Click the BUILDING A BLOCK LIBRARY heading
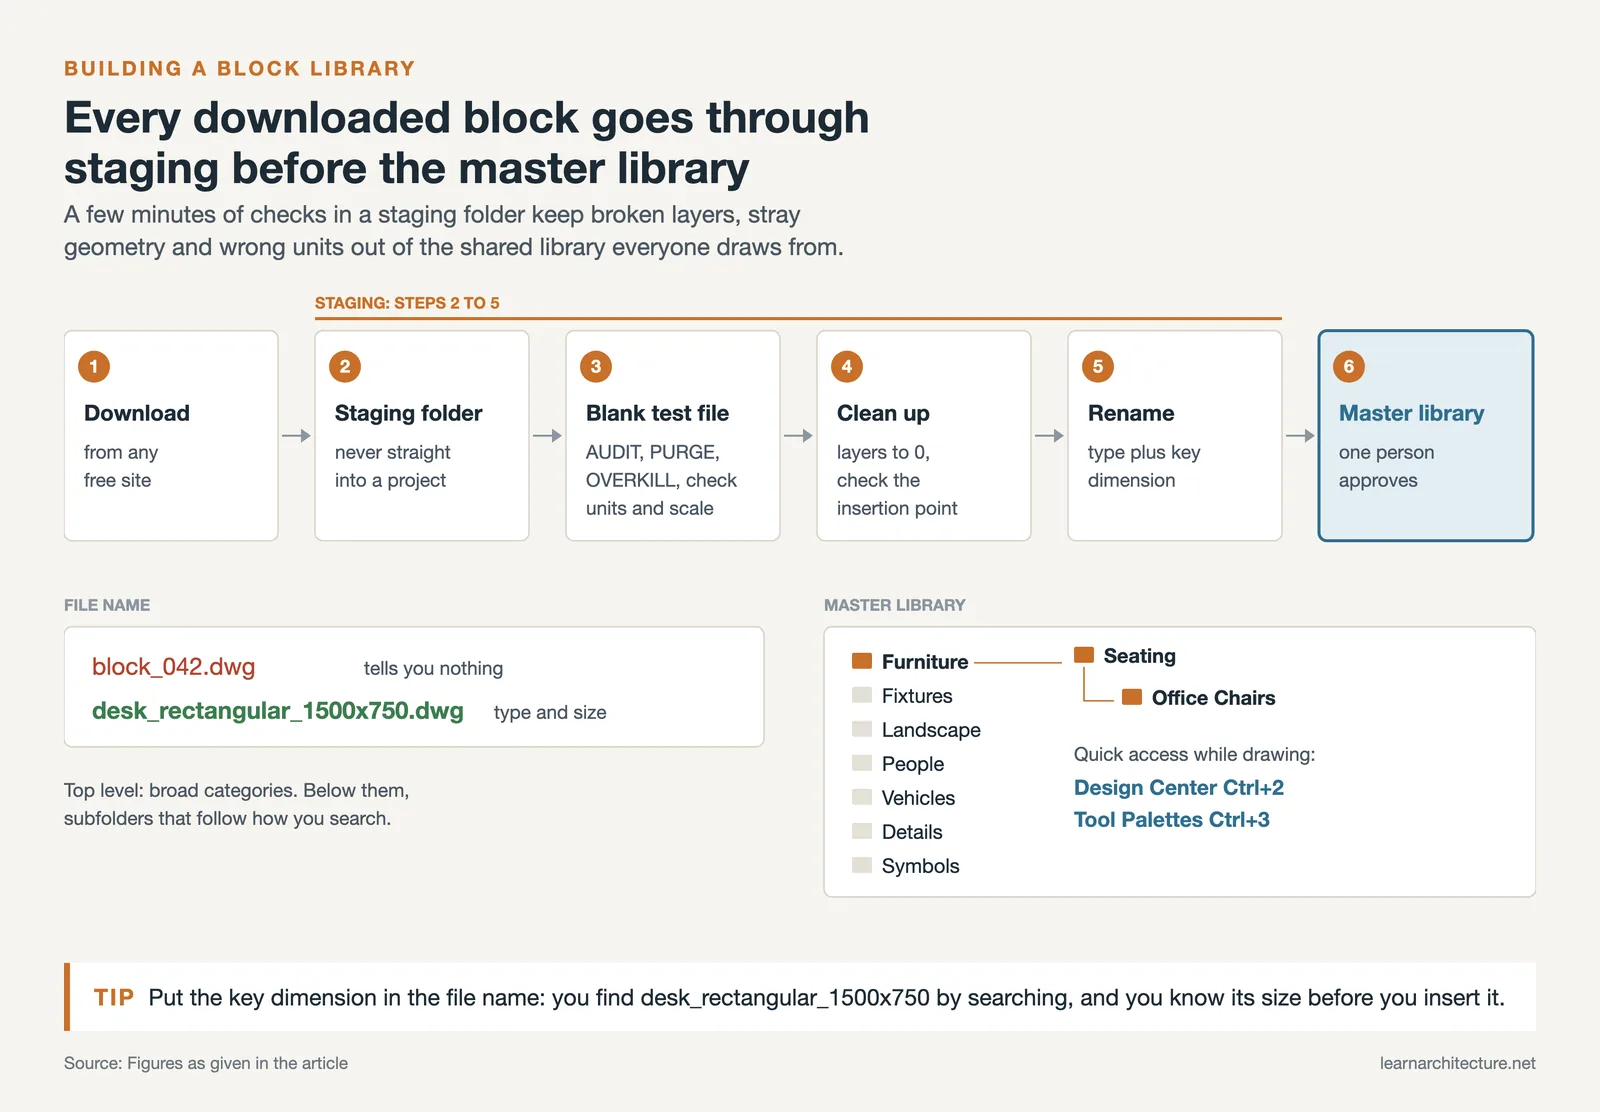The image size is (1600, 1112). click(x=240, y=68)
